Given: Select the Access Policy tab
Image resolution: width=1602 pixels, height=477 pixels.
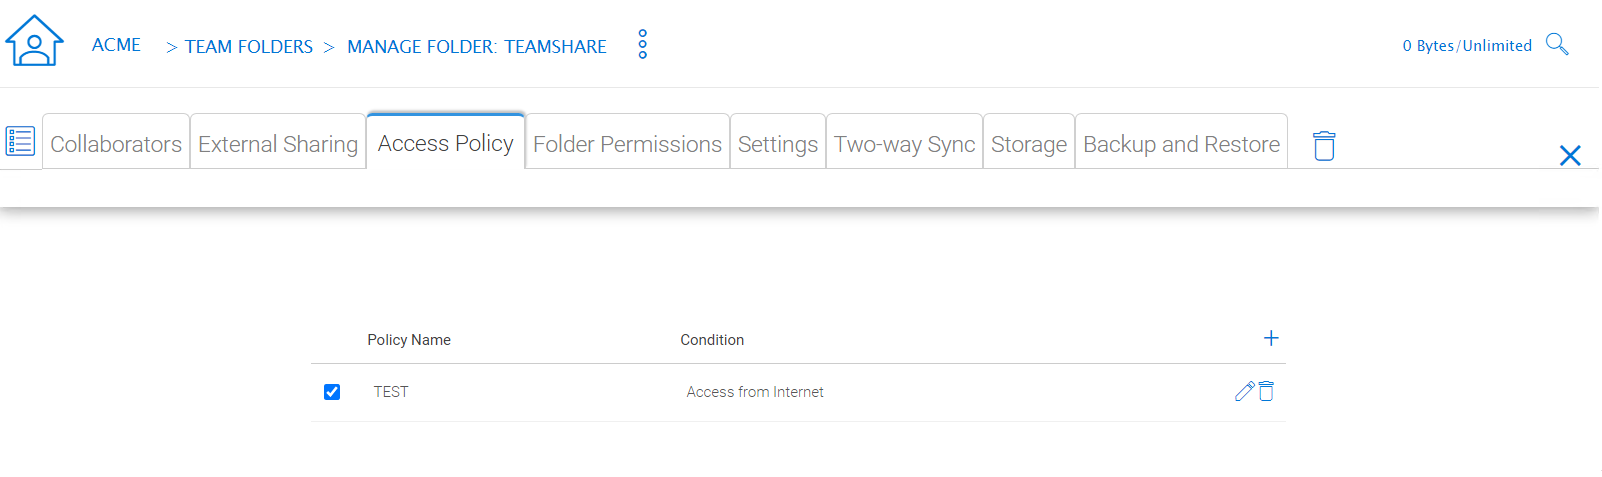Looking at the screenshot, I should tap(446, 141).
